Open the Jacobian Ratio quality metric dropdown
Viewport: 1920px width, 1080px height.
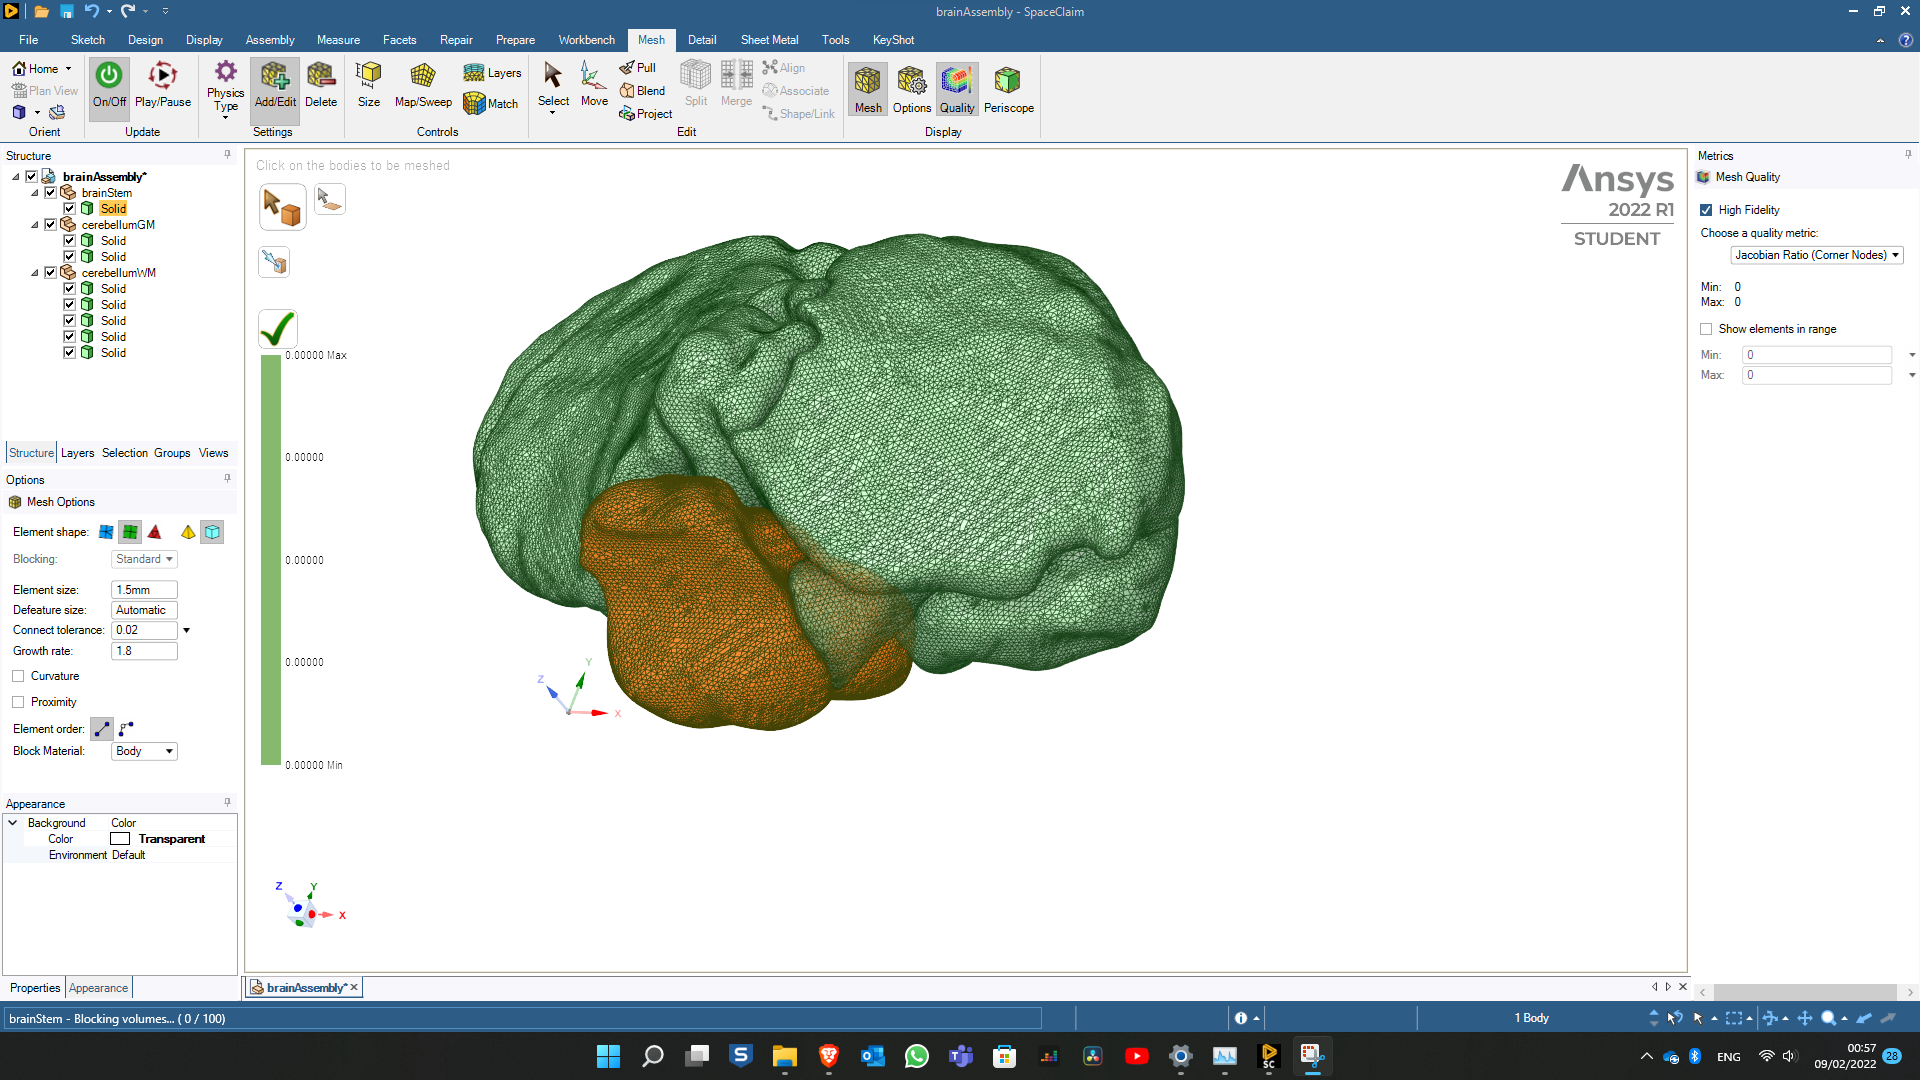point(1816,255)
